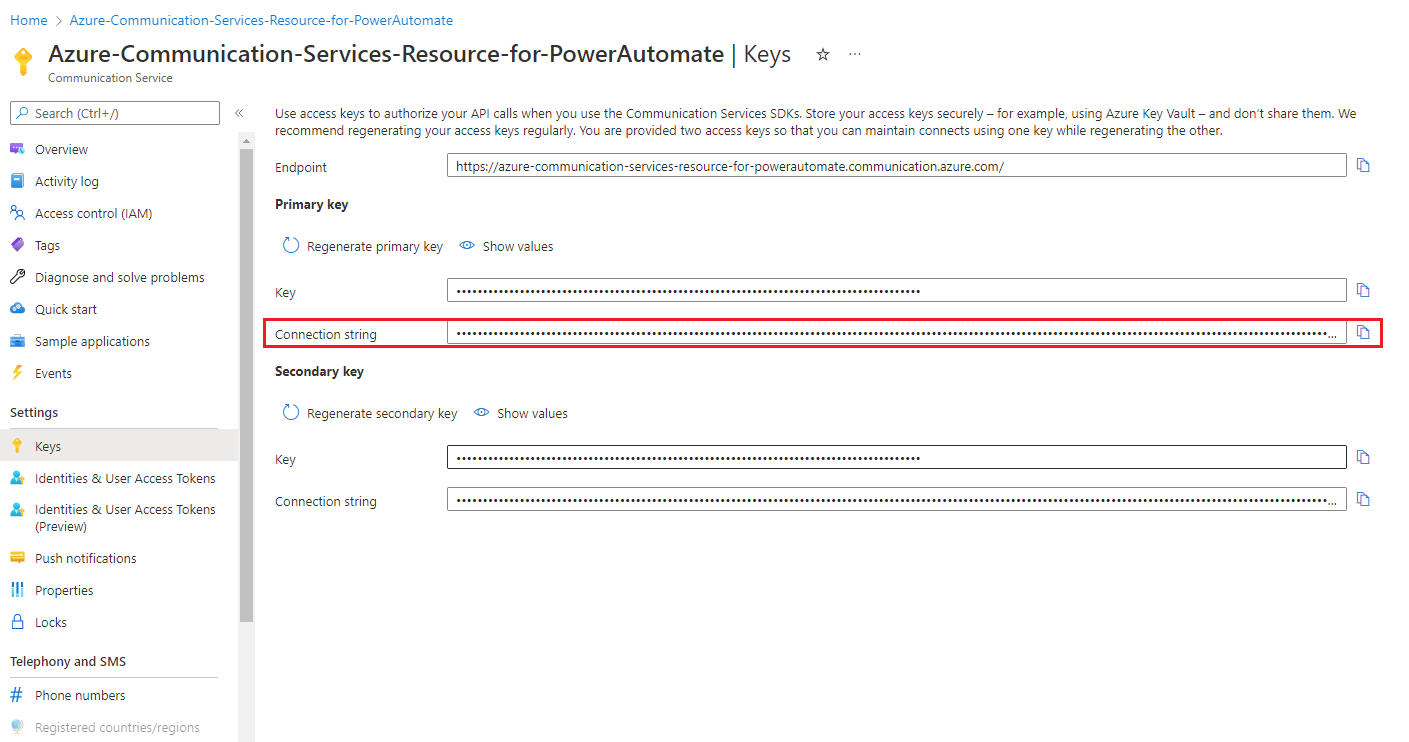The height and width of the screenshot is (742, 1409).
Task: Click the Telephony and SMS section label
Action: tap(68, 661)
